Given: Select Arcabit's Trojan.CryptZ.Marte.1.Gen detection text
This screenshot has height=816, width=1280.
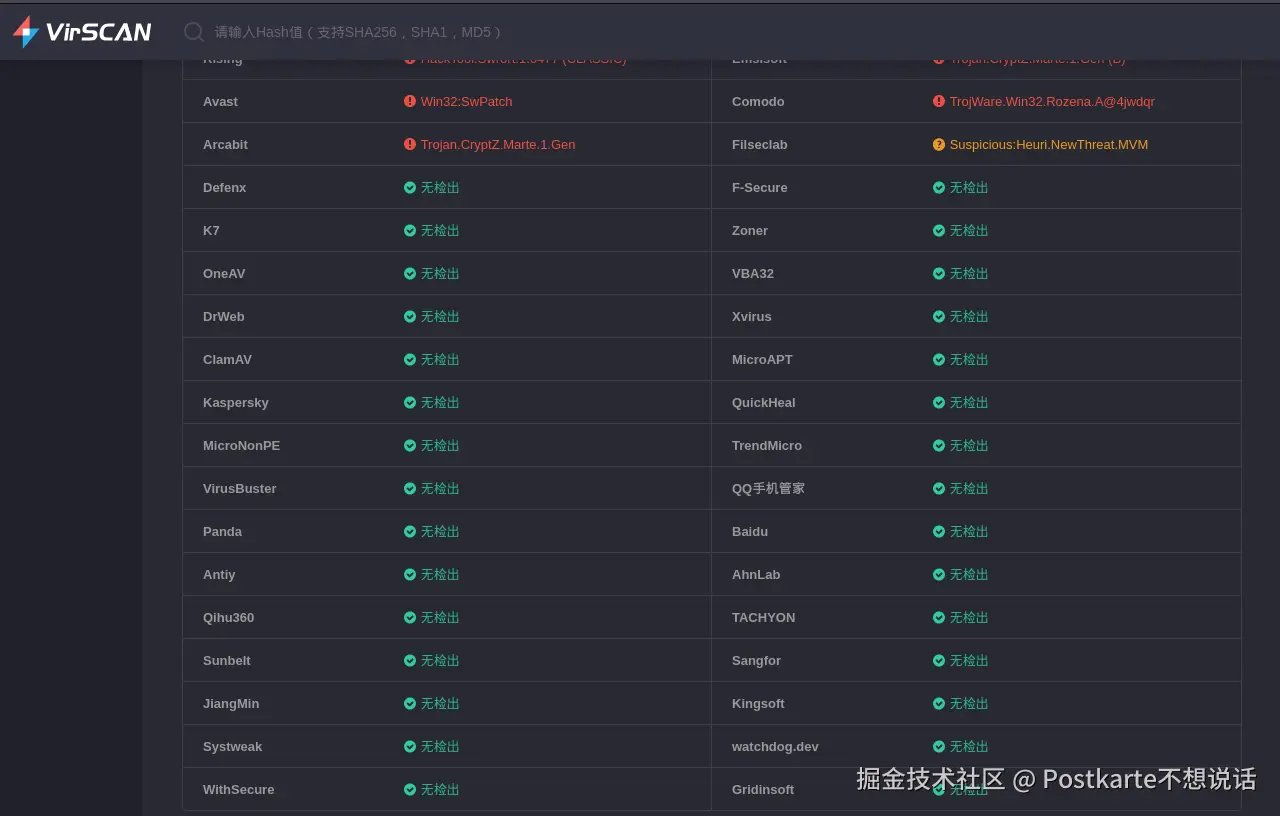Looking at the screenshot, I should 498,145.
